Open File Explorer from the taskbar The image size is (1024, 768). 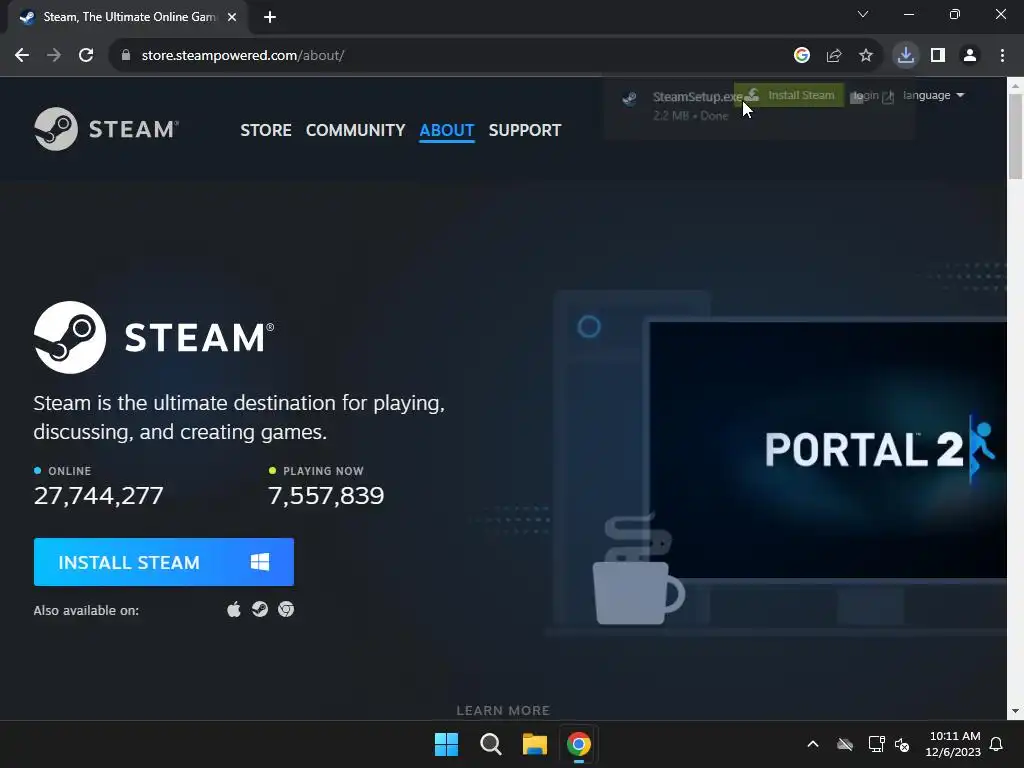tap(535, 744)
